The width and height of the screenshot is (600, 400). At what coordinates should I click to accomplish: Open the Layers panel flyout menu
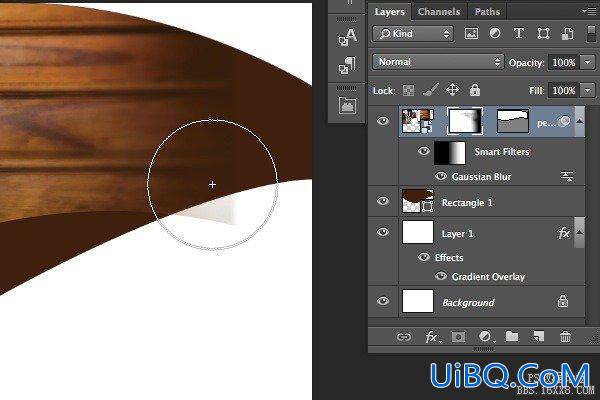click(590, 12)
